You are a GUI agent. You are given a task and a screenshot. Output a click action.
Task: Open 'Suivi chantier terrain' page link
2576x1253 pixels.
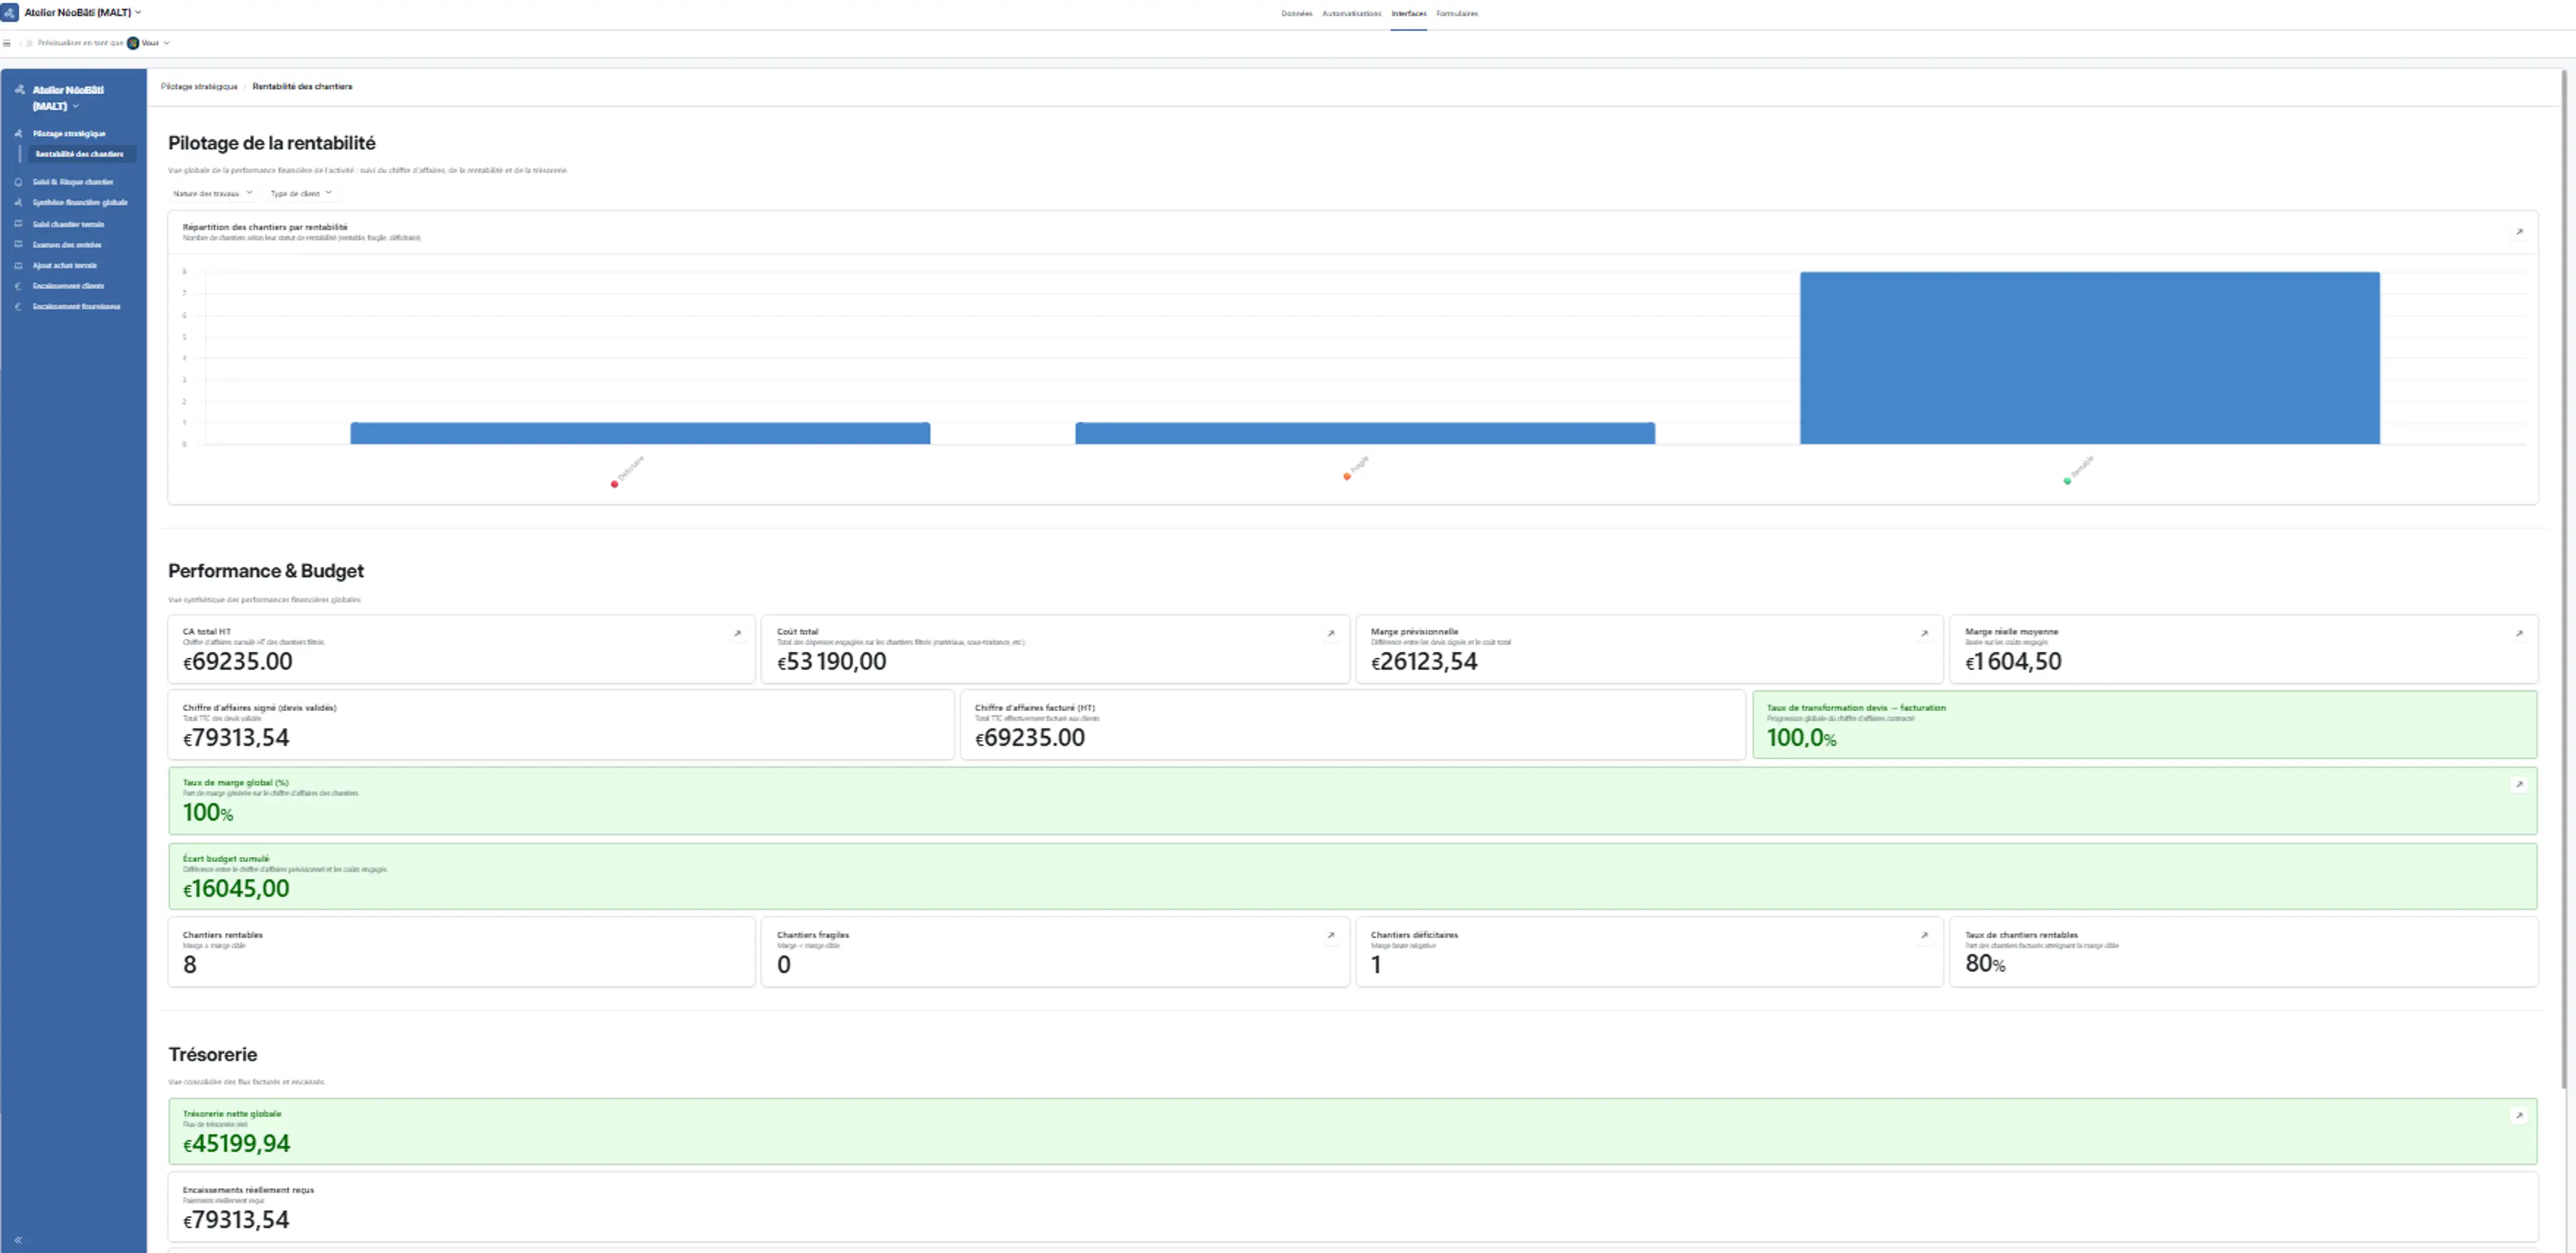coord(68,224)
